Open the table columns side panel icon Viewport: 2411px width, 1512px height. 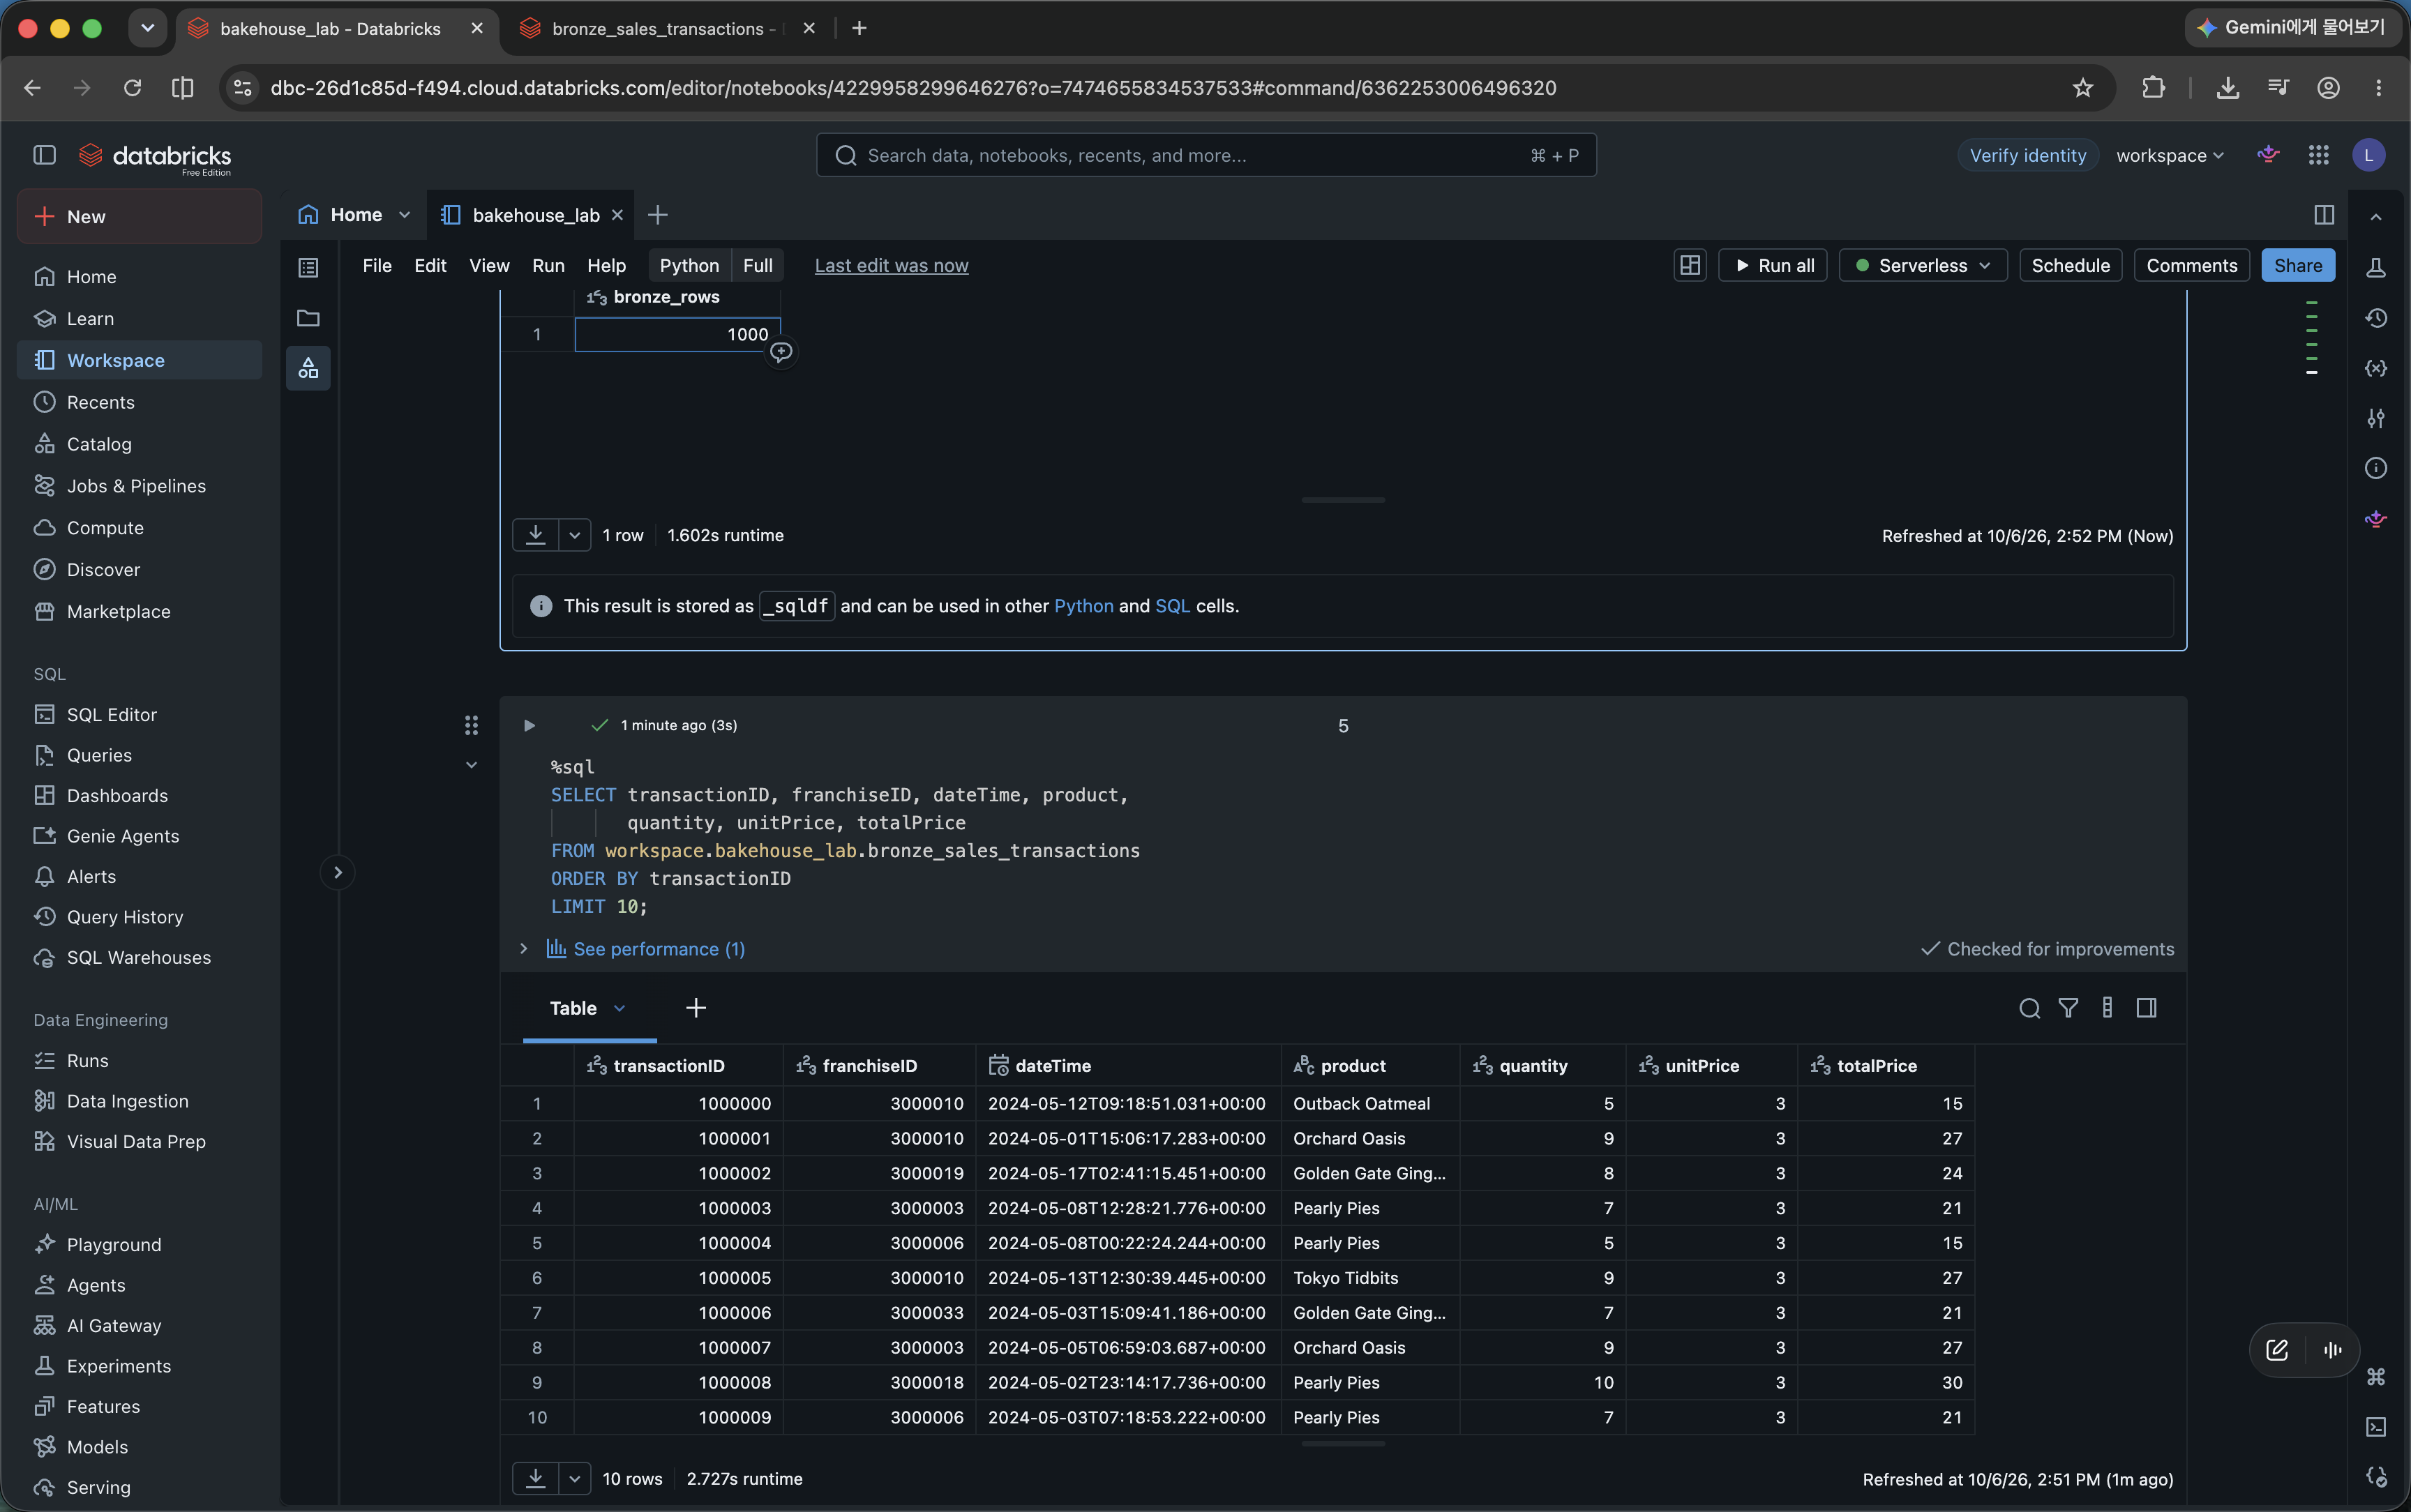[x=2146, y=1008]
